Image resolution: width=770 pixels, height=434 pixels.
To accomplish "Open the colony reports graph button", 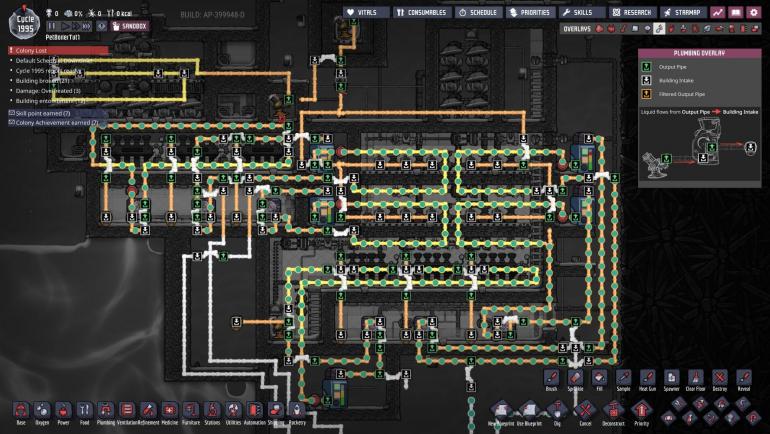I will click(718, 12).
